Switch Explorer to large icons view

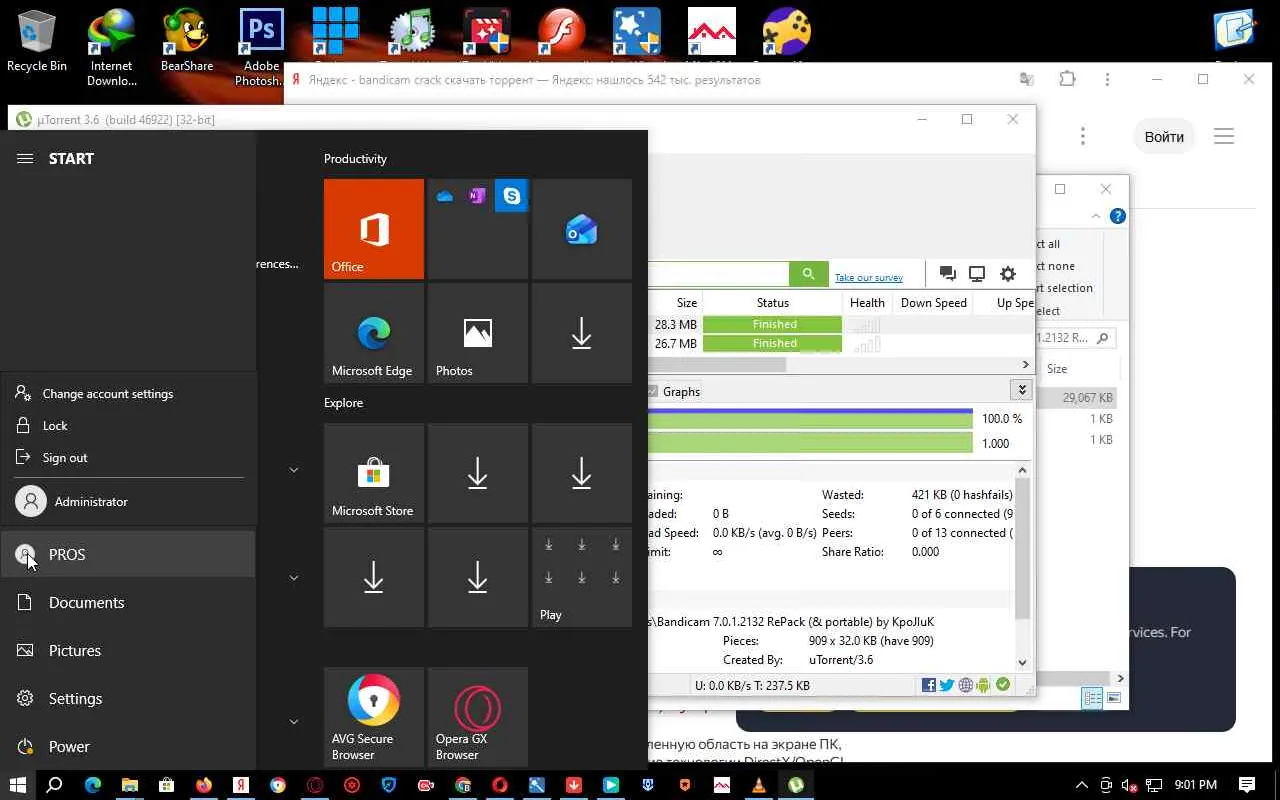tap(1114, 699)
